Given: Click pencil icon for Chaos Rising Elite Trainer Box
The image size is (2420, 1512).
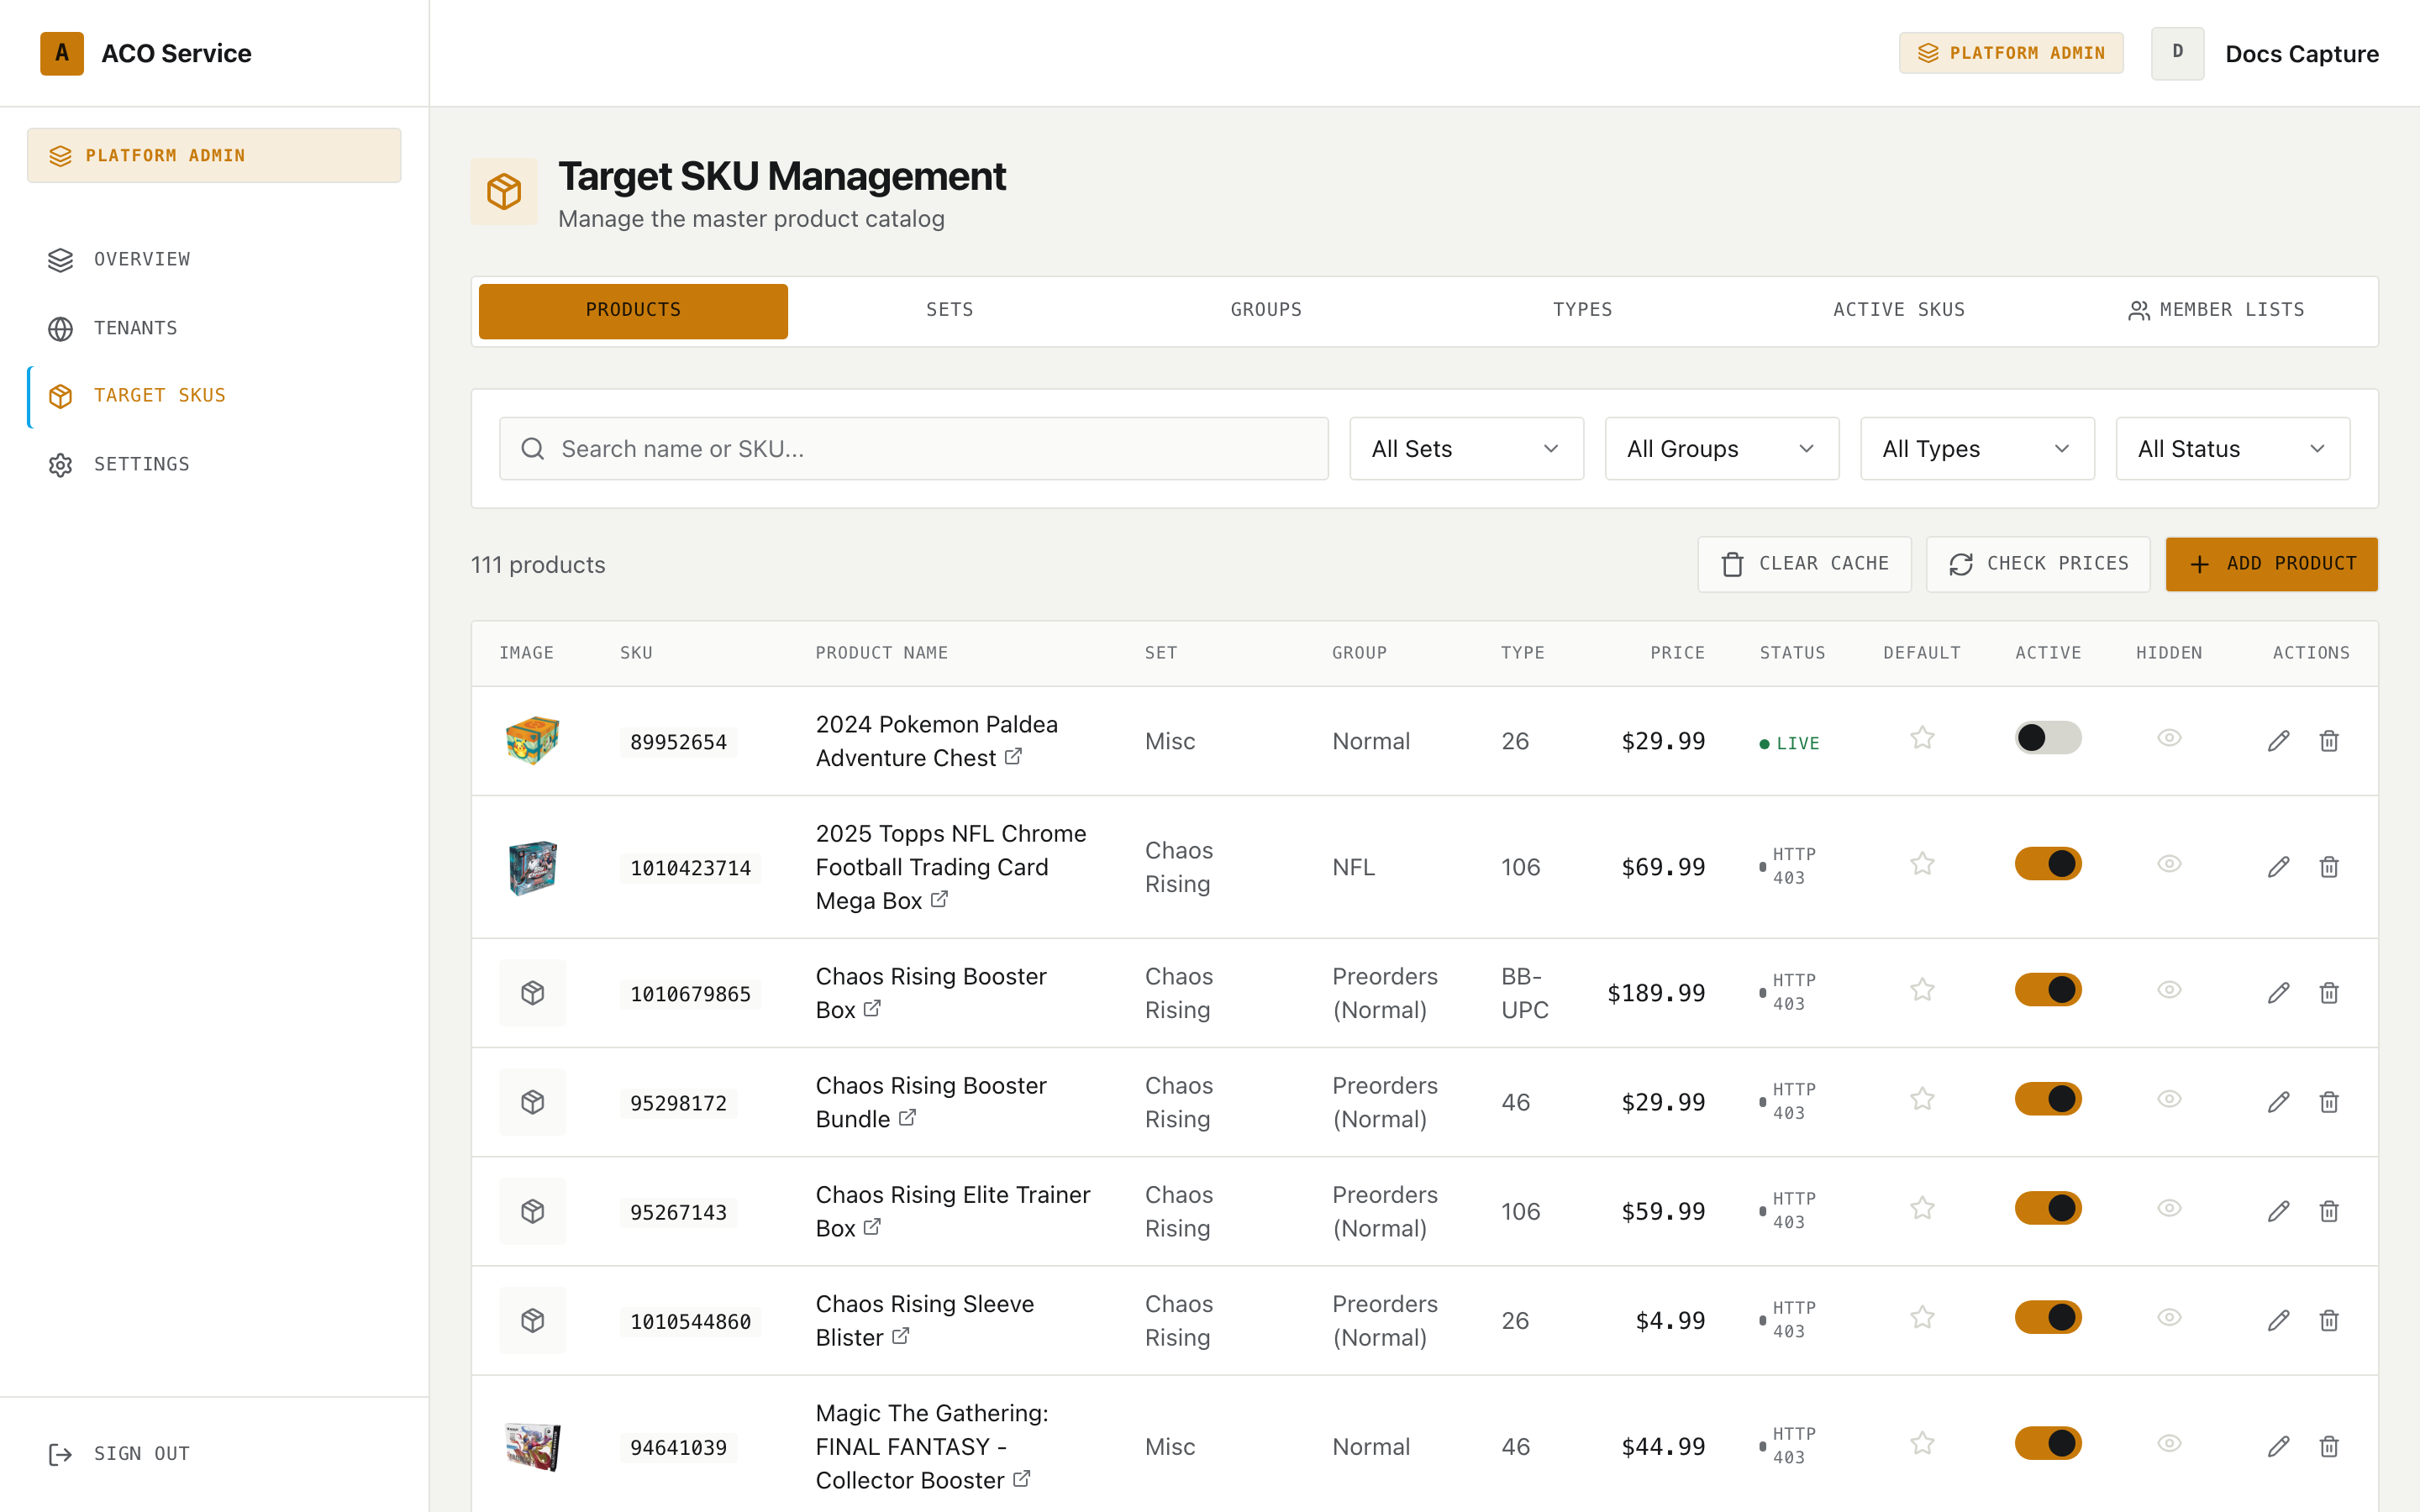Looking at the screenshot, I should coord(2278,1211).
